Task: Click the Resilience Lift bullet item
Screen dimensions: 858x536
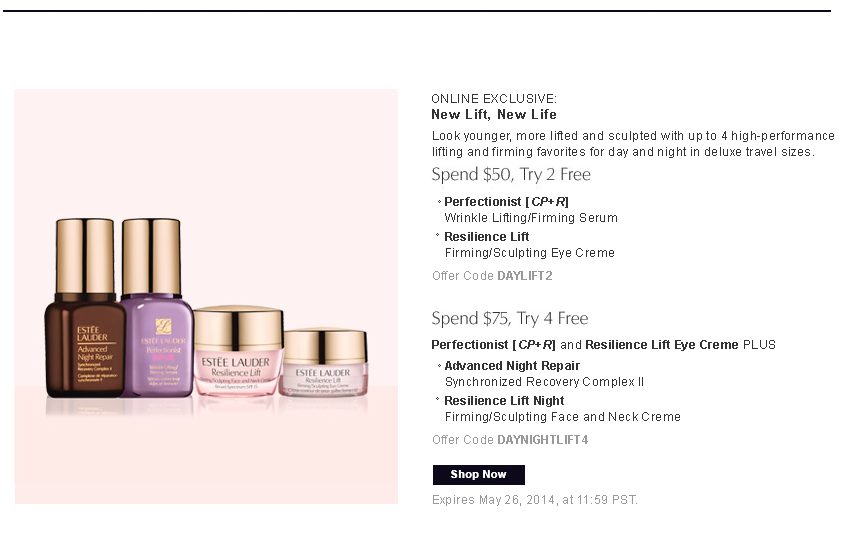Action: tap(486, 237)
